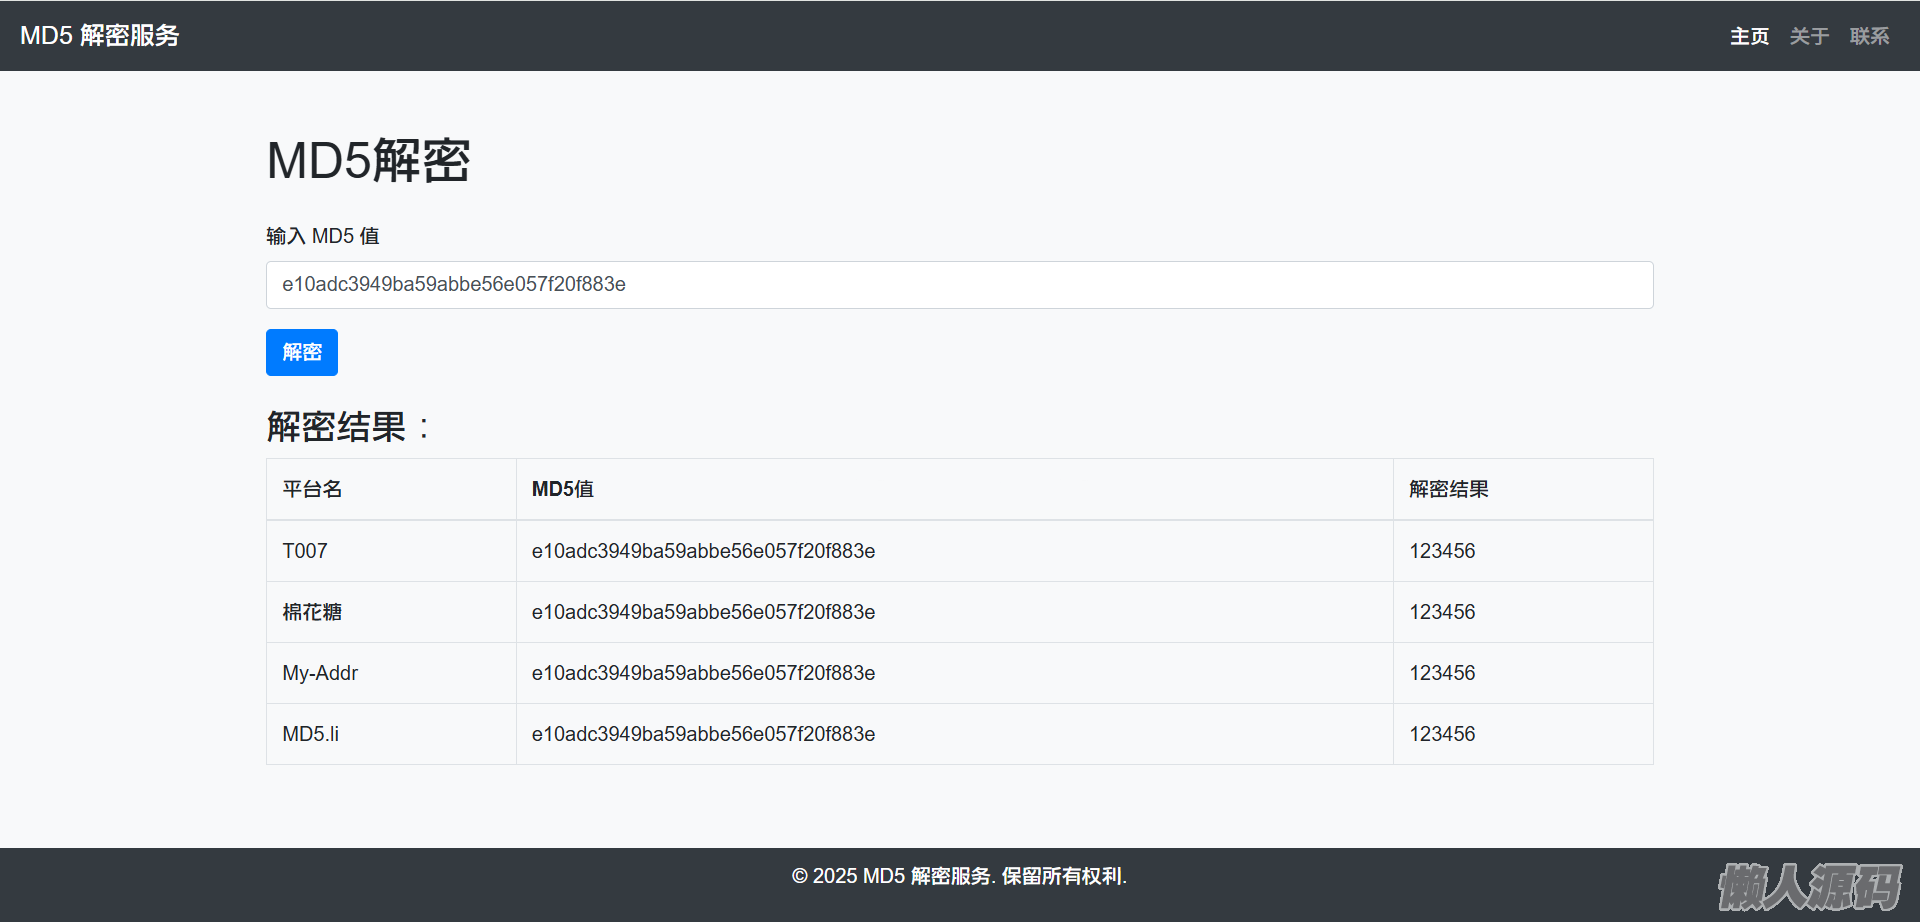Open the 关于 page in navbar
Image resolution: width=1920 pixels, height=922 pixels.
[1809, 36]
